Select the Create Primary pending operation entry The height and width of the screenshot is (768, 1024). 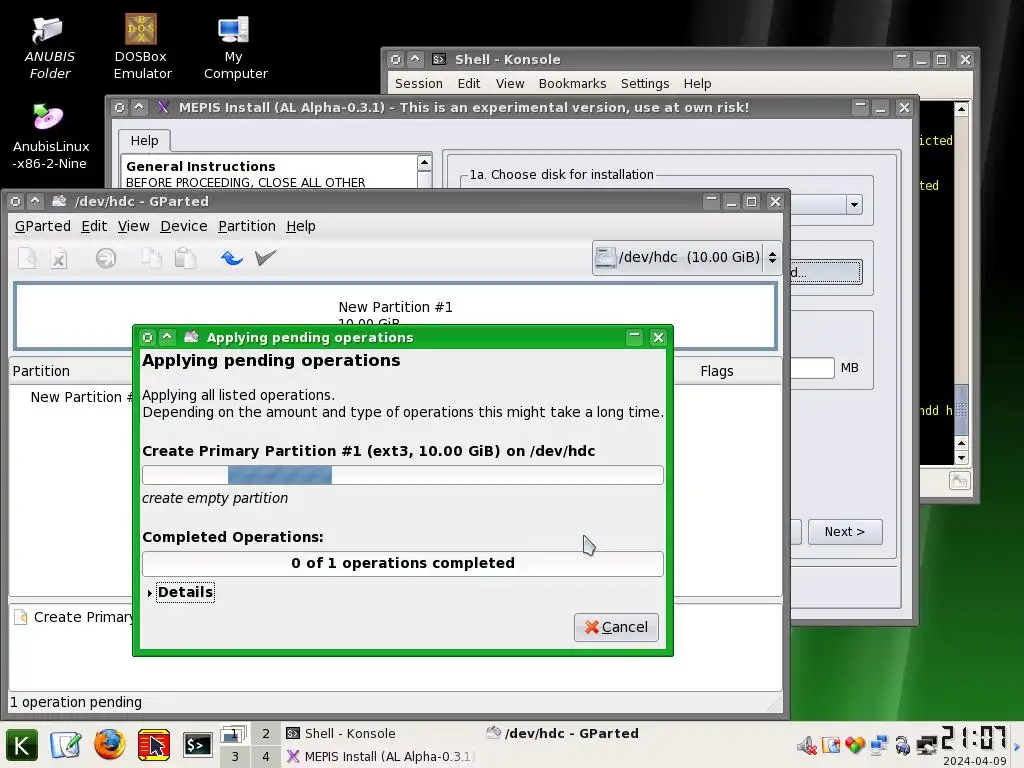(x=73, y=617)
